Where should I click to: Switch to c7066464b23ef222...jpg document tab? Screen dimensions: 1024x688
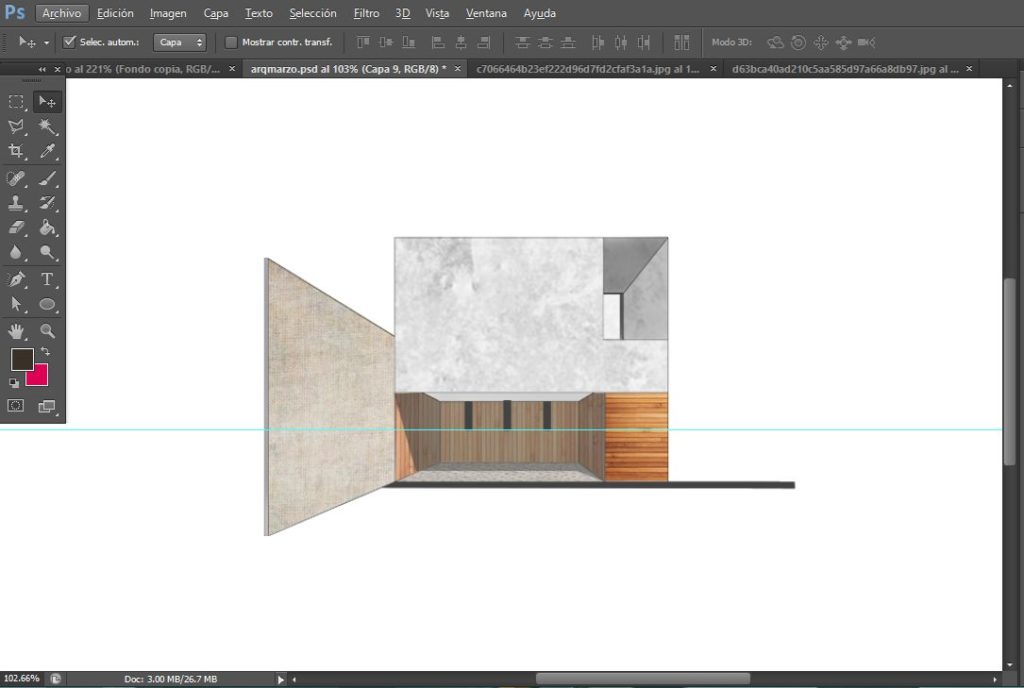coord(587,69)
